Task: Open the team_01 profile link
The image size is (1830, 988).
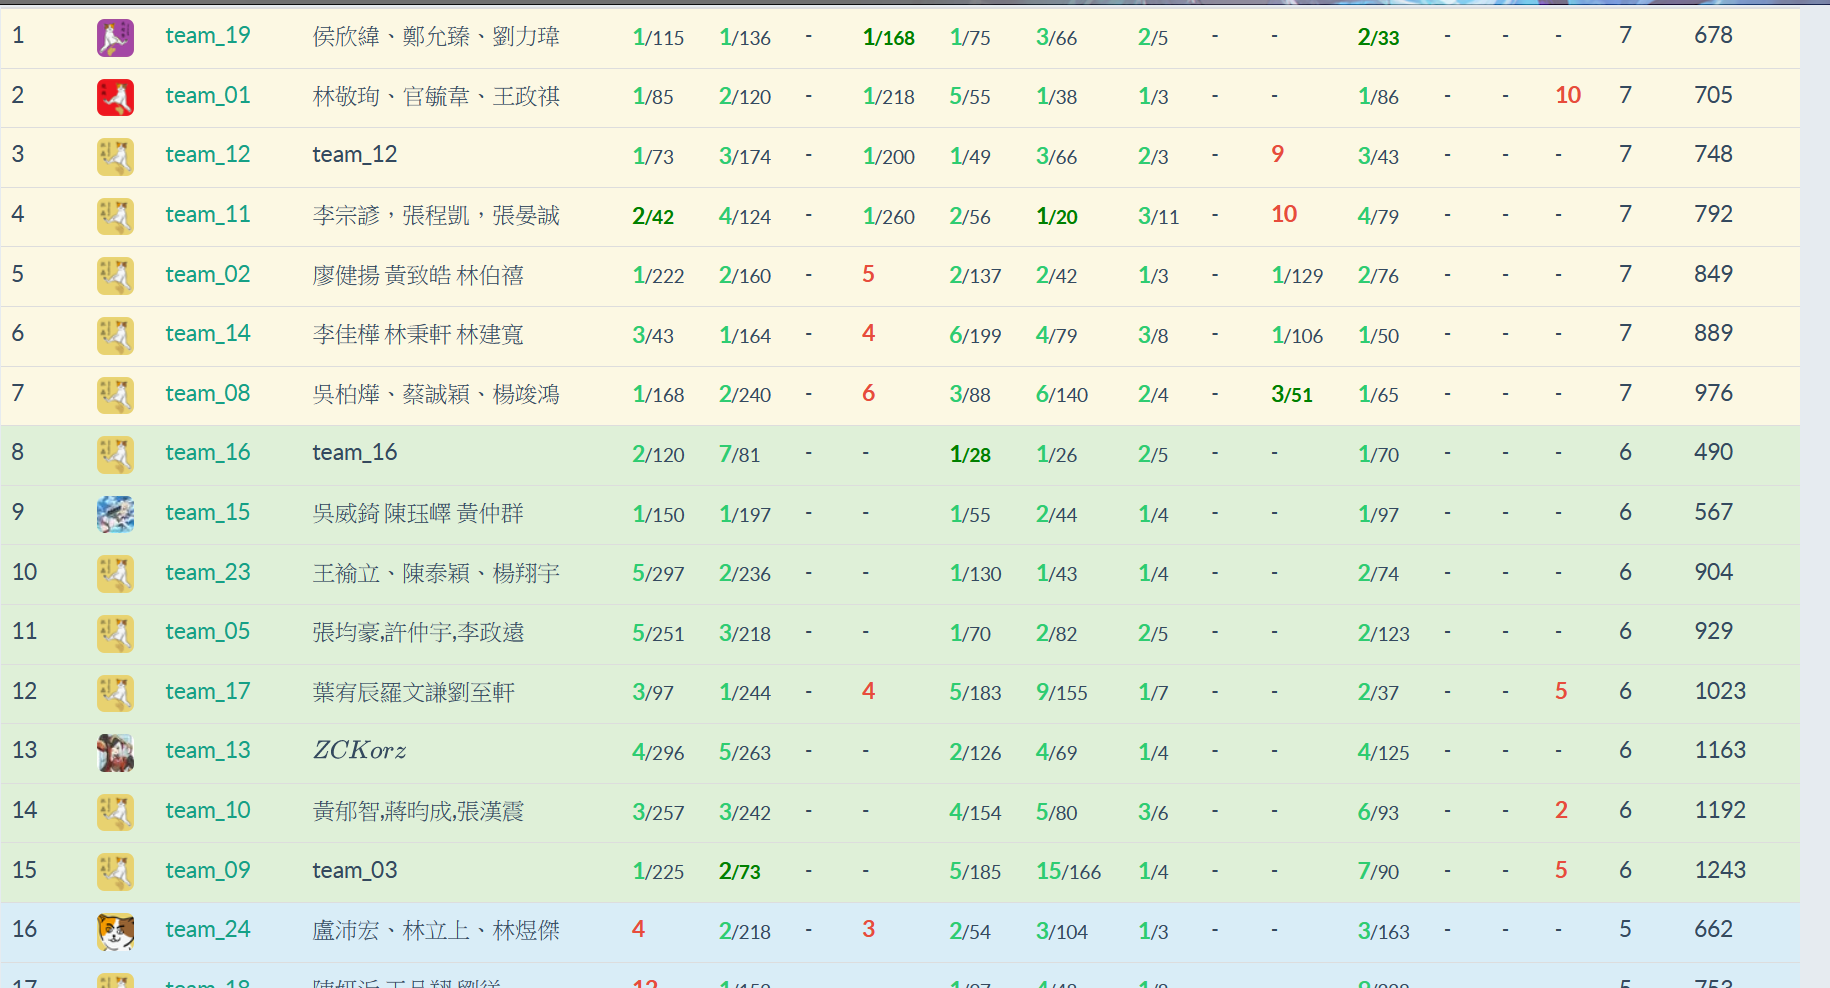Action: pyautogui.click(x=208, y=96)
